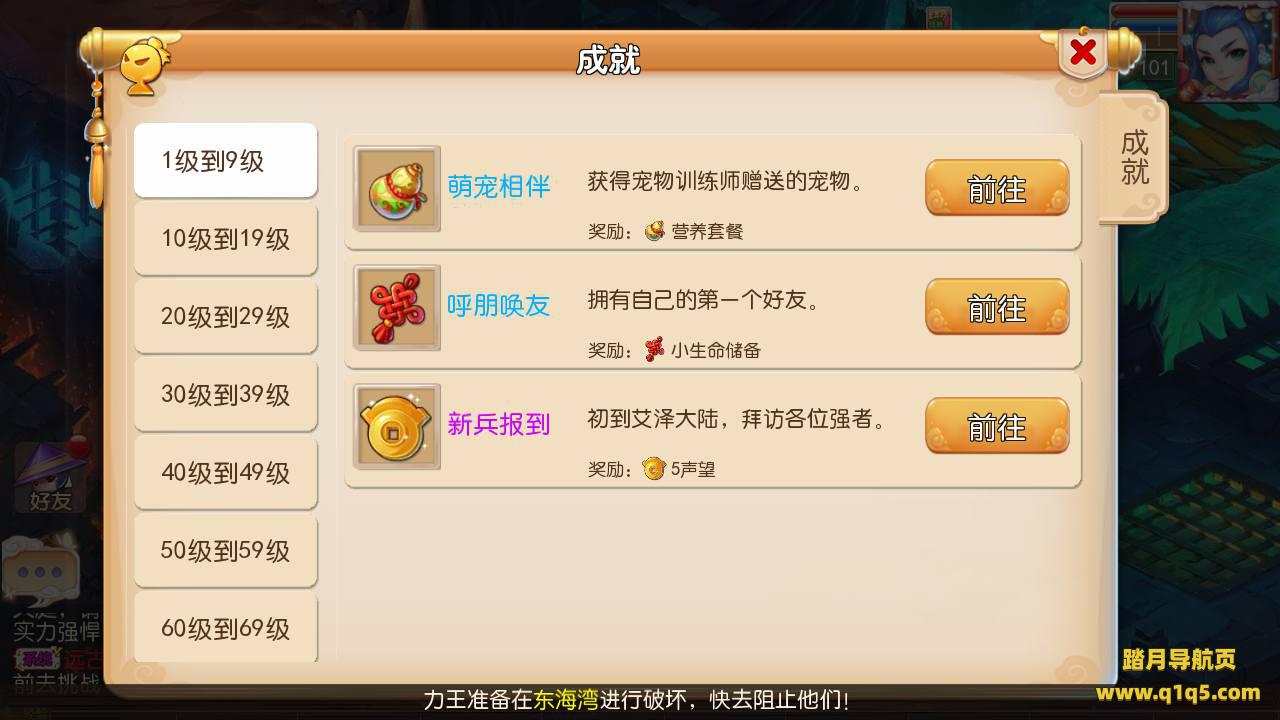Show the 40级到49级 achievements
Viewport: 1280px width, 720px height.
pyautogui.click(x=226, y=472)
